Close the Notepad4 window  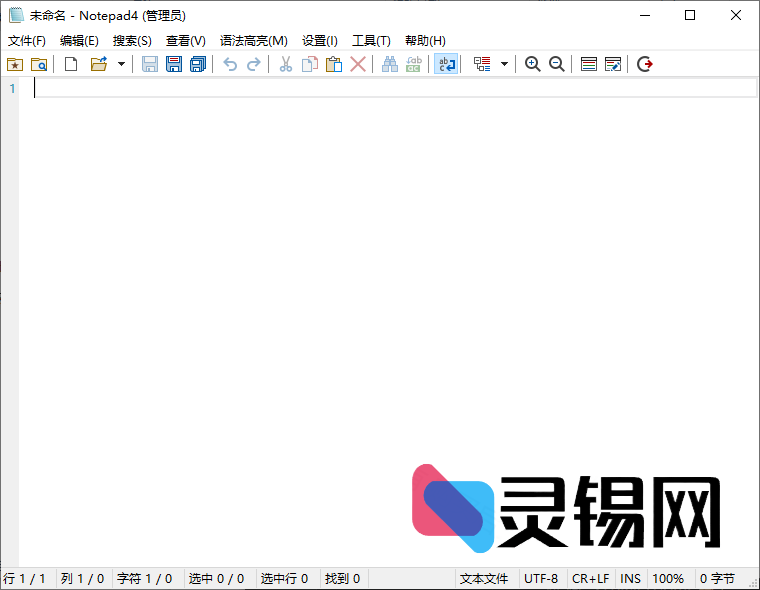[x=735, y=16]
